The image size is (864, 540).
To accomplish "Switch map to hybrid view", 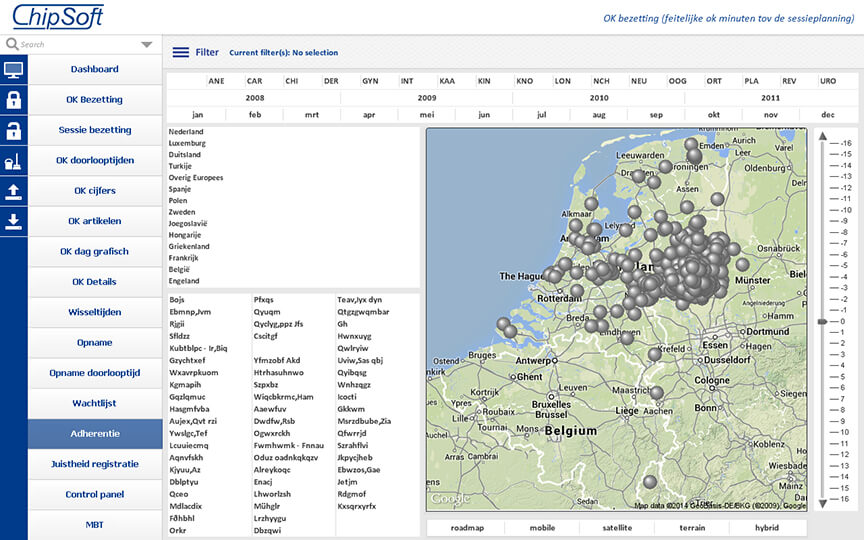I will [767, 528].
